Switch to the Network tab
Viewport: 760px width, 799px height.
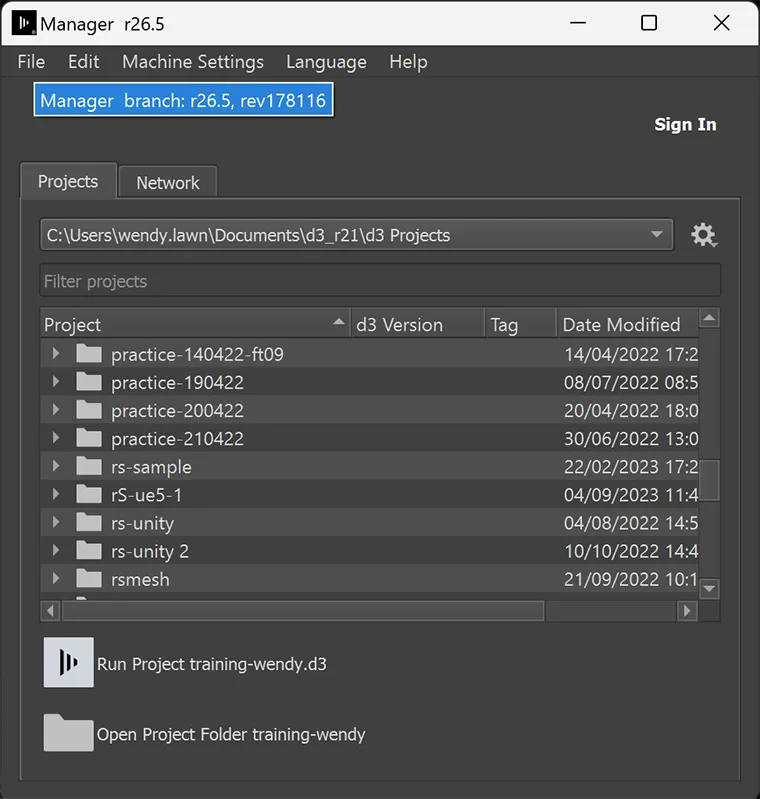coord(168,183)
